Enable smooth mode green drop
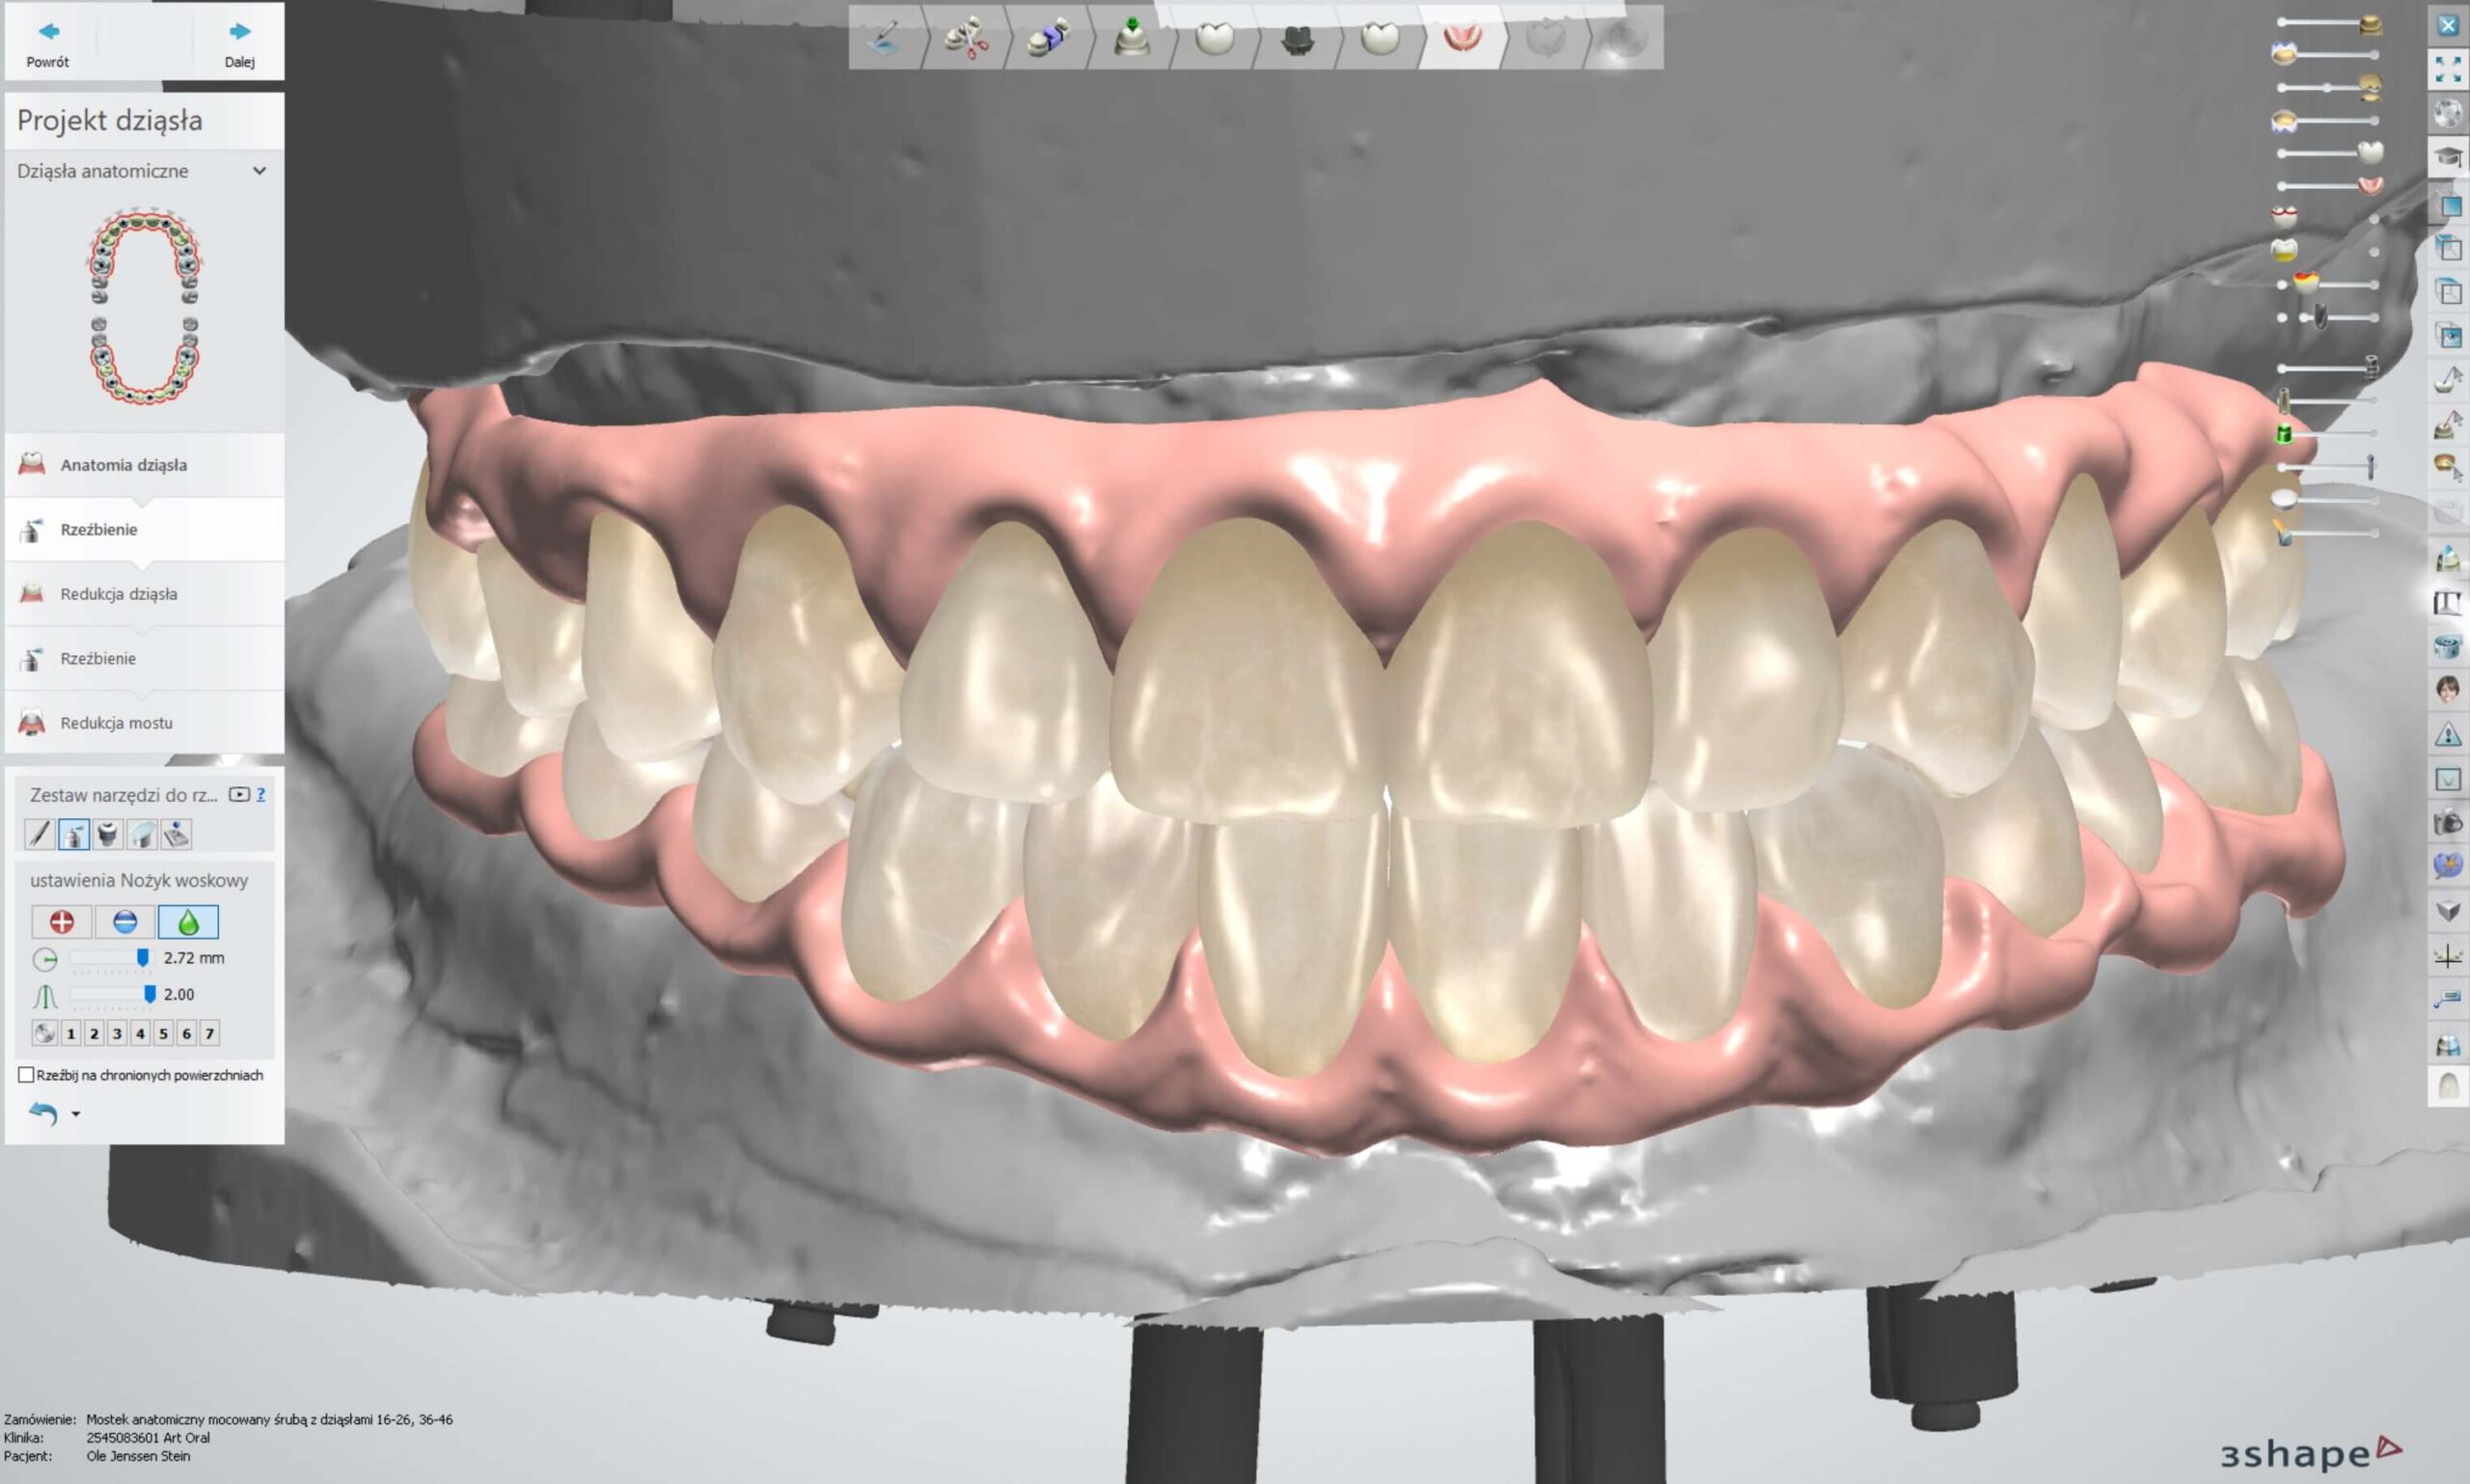The height and width of the screenshot is (1484, 2470). coord(188,922)
